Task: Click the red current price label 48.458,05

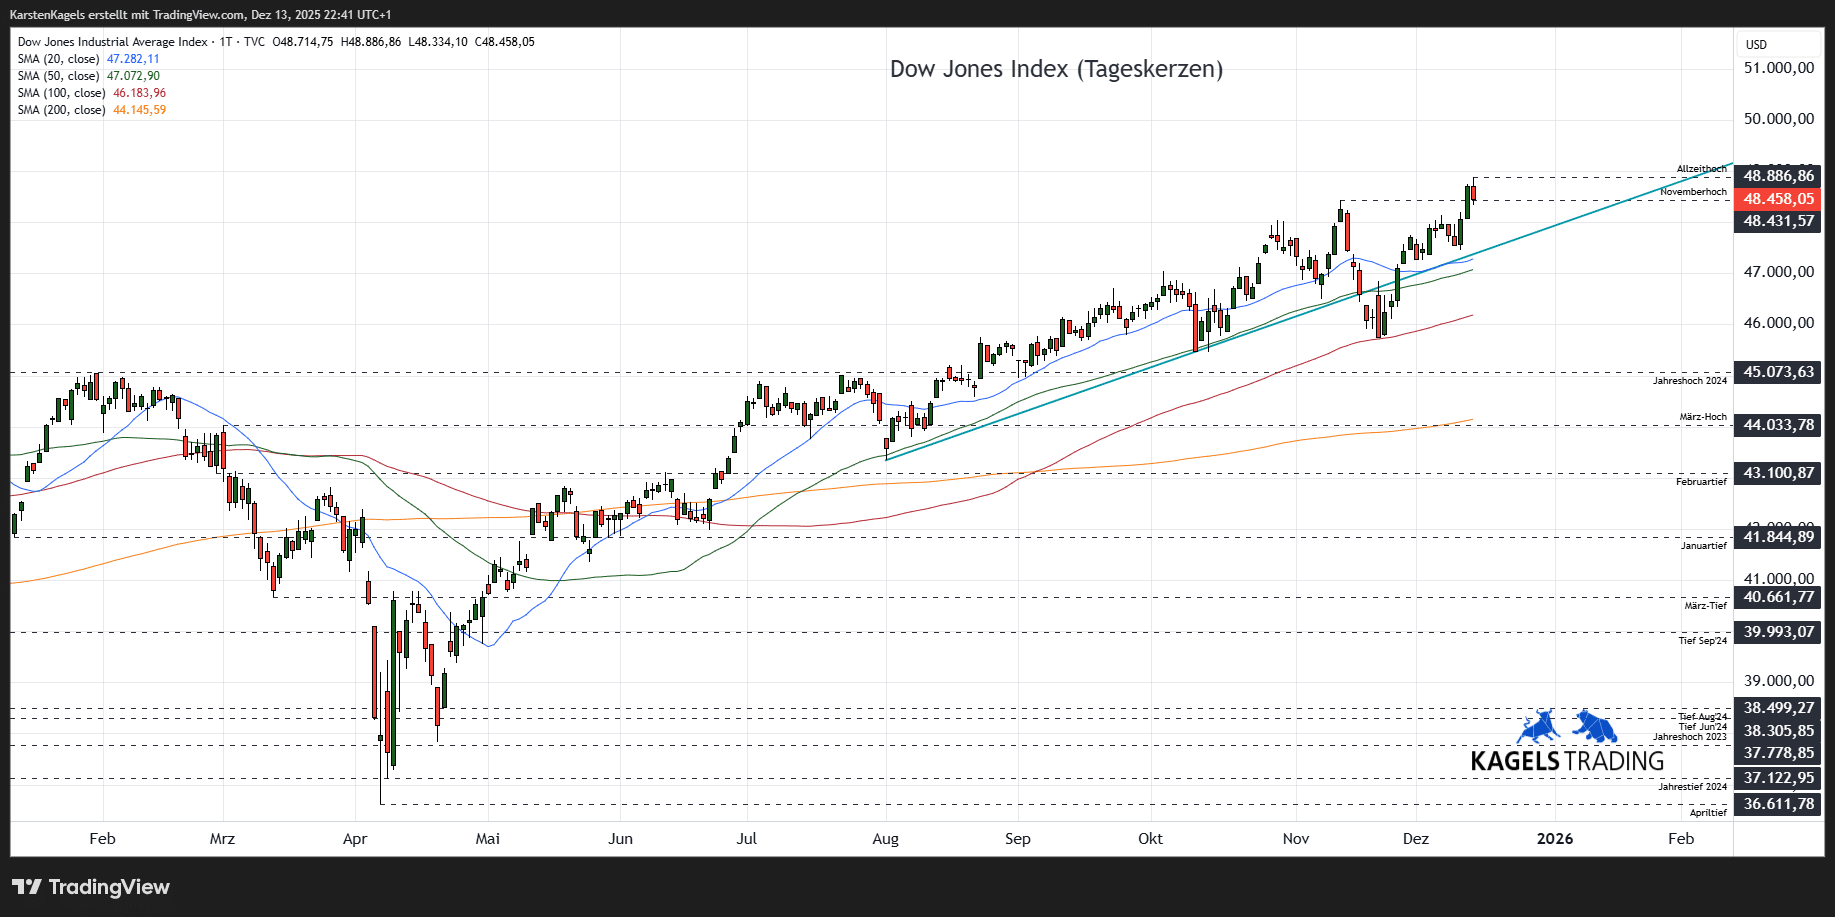Action: pos(1778,199)
